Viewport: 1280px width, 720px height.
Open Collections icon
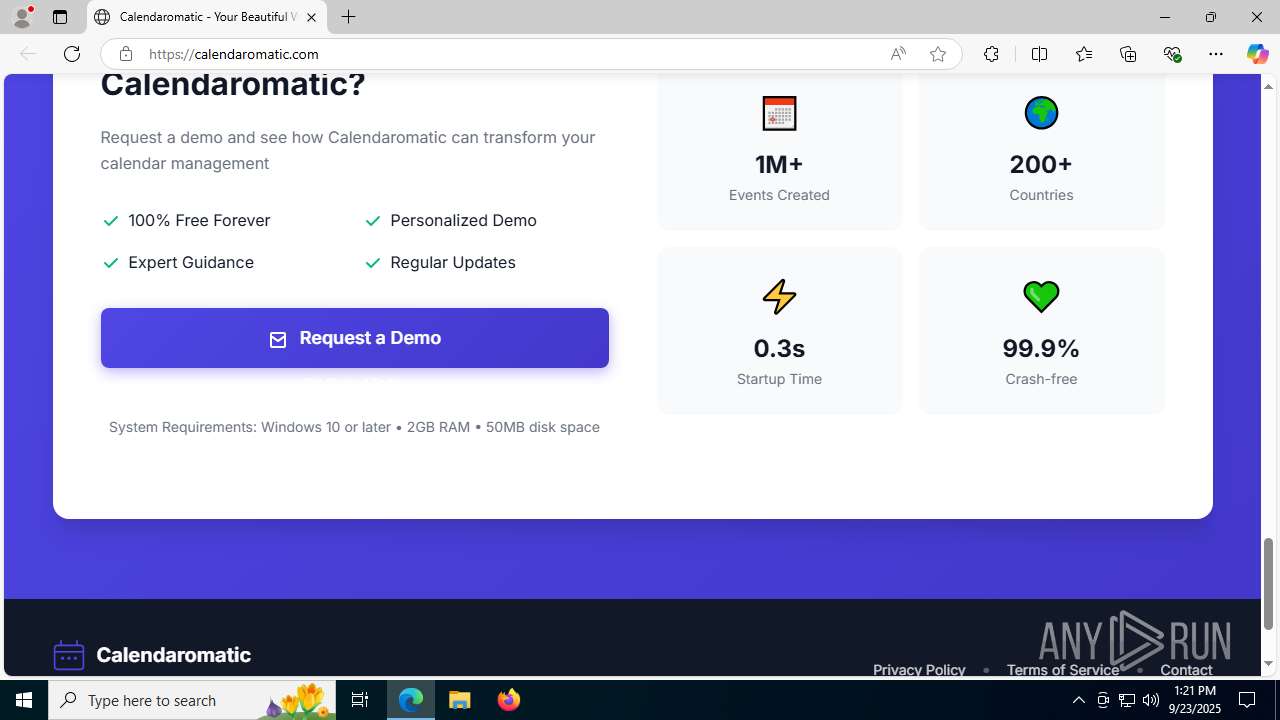(1128, 54)
